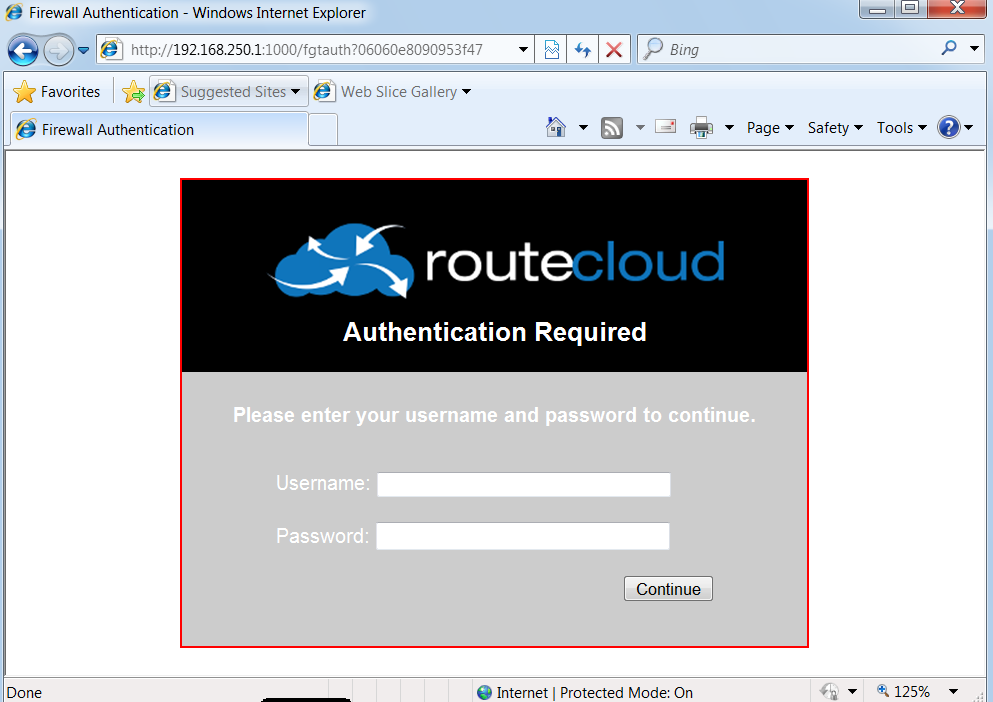Expand the Help dropdown arrow
Image resolution: width=993 pixels, height=702 pixels.
point(969,127)
